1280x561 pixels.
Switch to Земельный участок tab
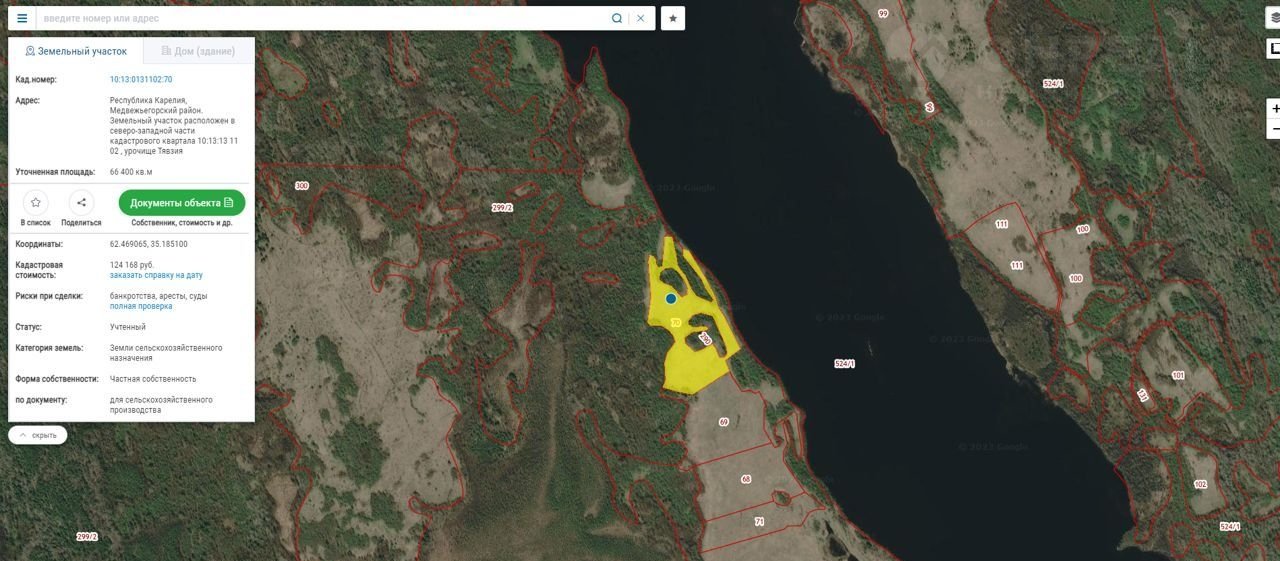tap(76, 51)
